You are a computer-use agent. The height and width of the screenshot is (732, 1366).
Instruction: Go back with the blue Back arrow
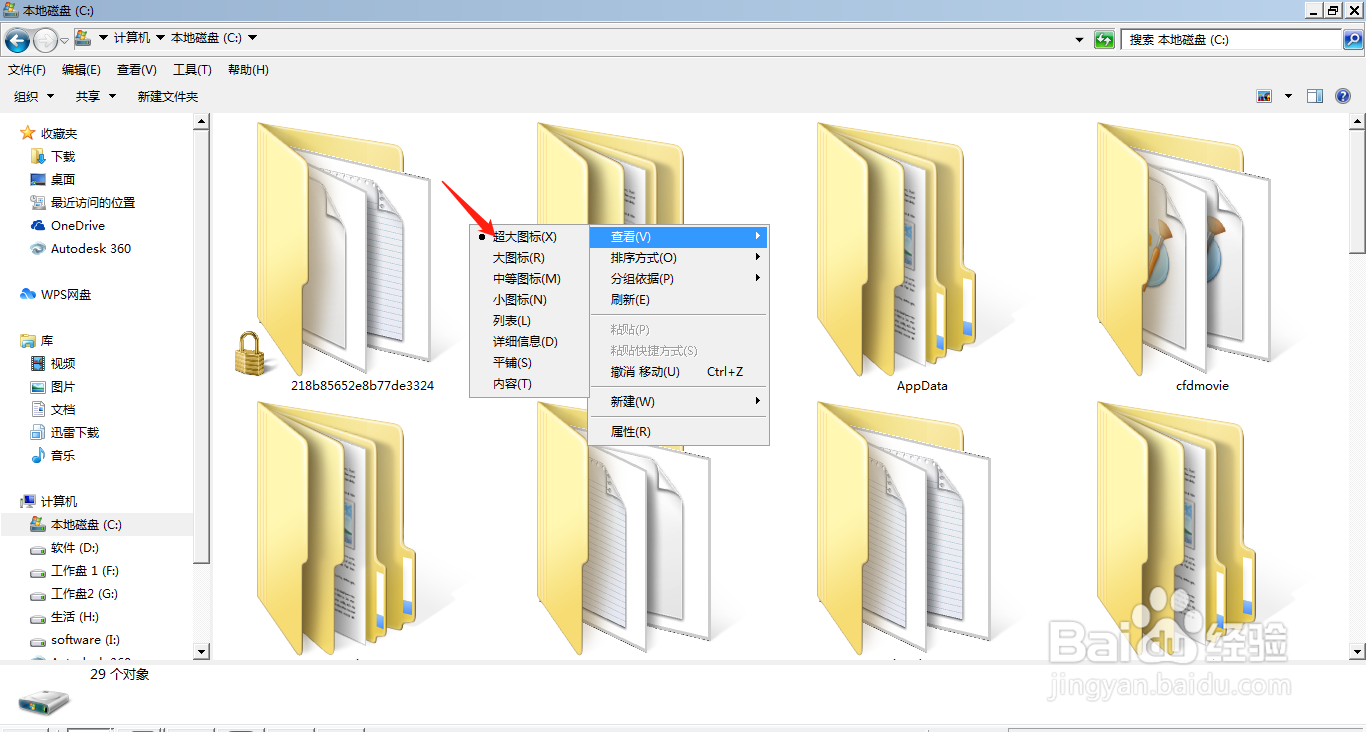16,40
